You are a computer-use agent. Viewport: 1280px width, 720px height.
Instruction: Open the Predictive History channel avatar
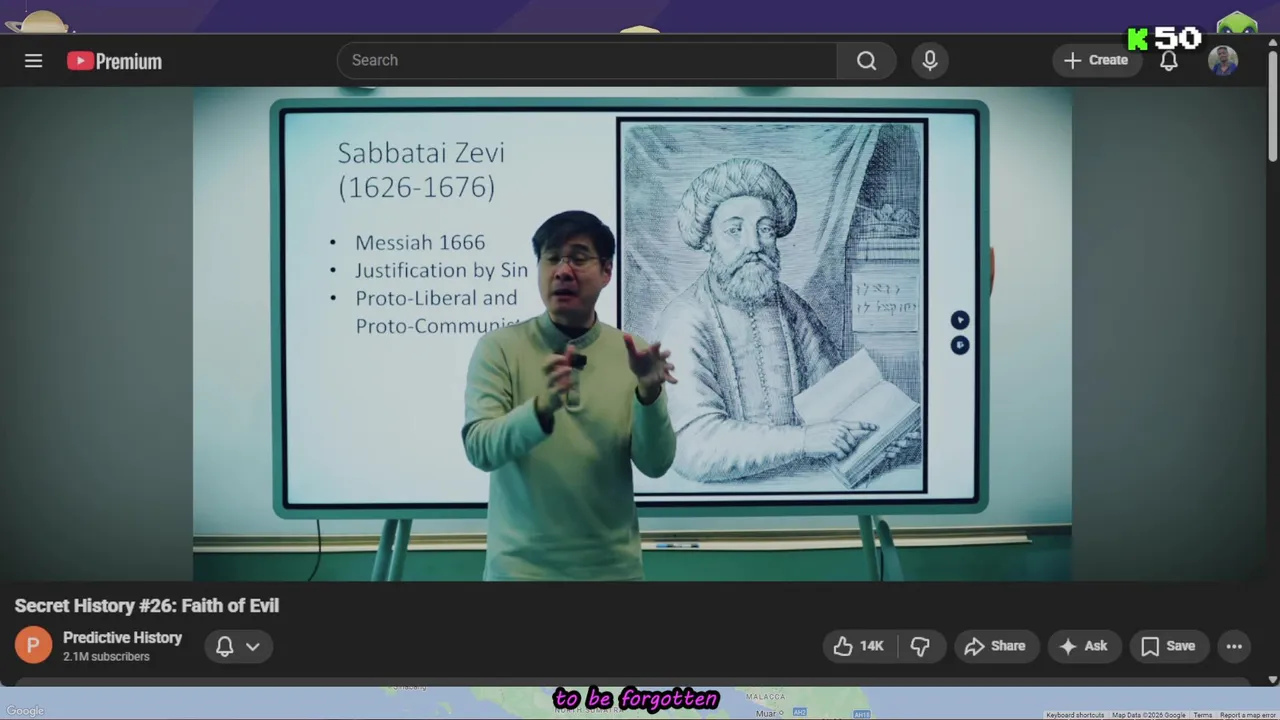[x=33, y=645]
